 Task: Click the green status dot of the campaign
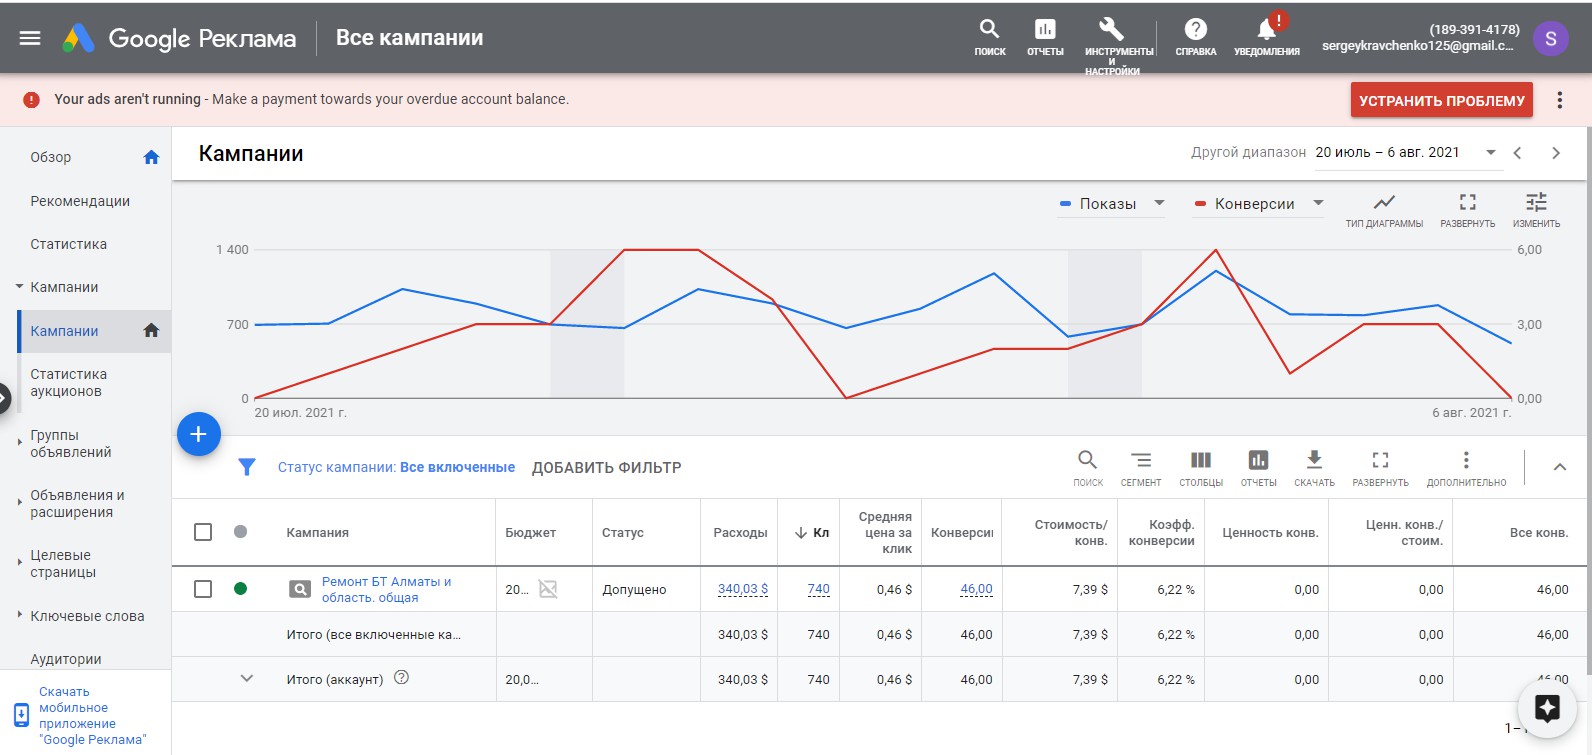pos(240,588)
